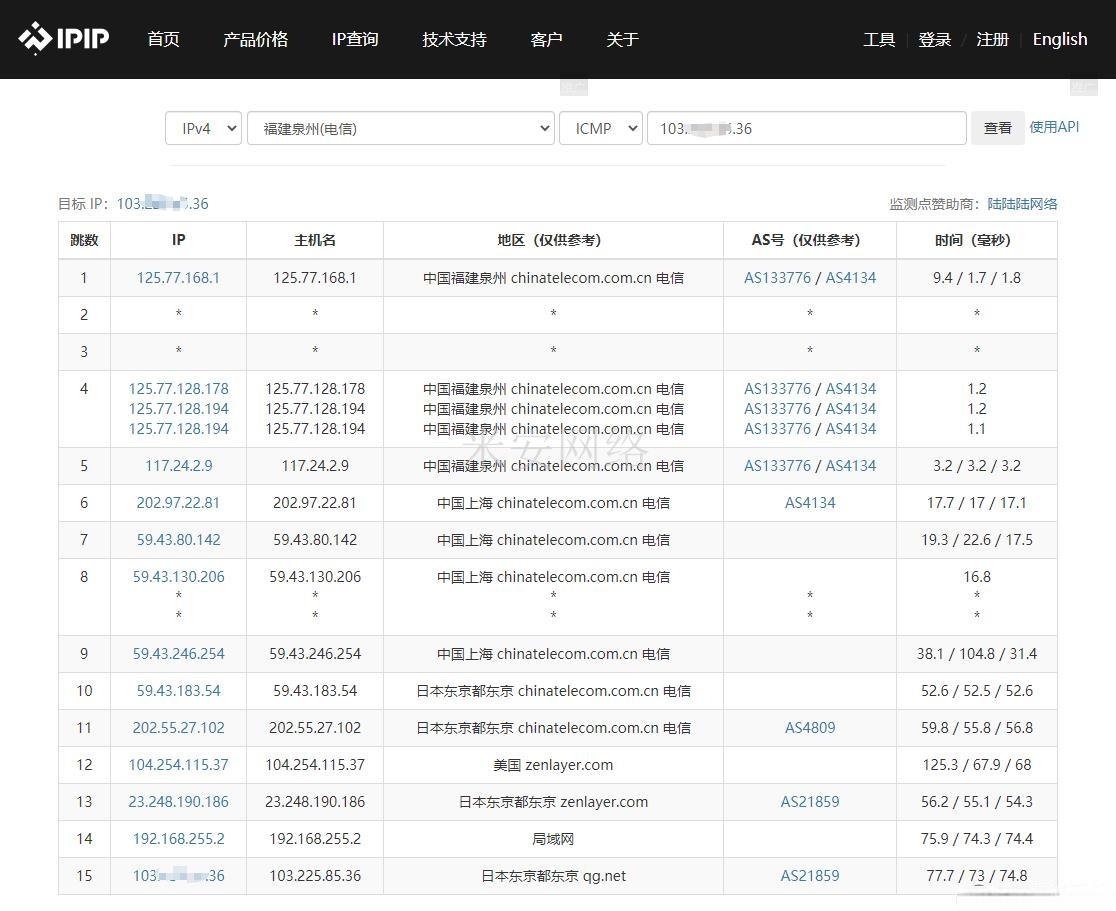This screenshot has height=911, width=1116.
Task: Open IP link 117.24.2.9 in hop 5
Action: [179, 465]
